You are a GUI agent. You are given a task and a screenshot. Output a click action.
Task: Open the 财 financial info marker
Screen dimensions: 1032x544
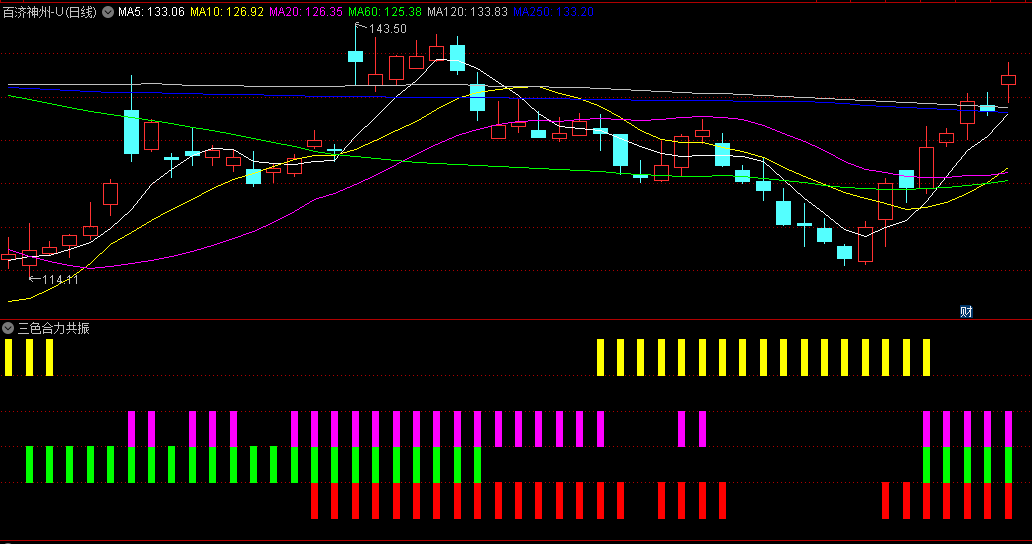click(x=966, y=312)
